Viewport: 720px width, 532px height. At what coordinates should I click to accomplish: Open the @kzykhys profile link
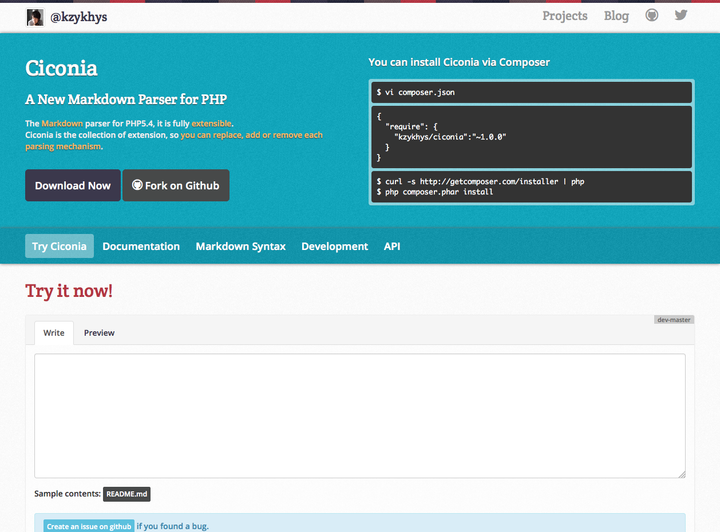pos(79,17)
